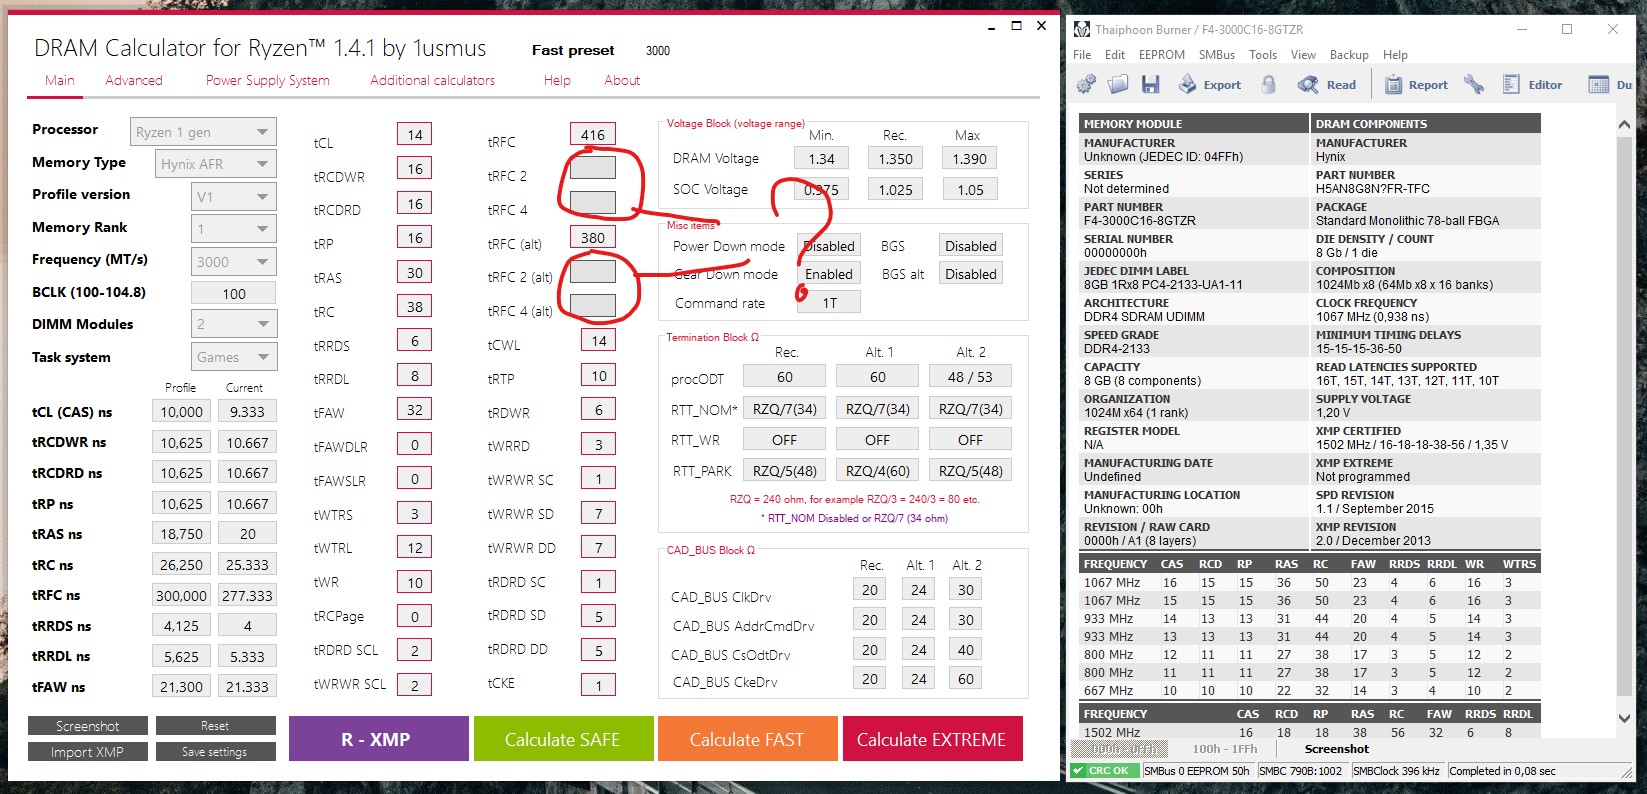Screen dimensions: 1647x794
Task: Click the Thaiphoon Burner title bar app icon
Action: pos(1082,30)
